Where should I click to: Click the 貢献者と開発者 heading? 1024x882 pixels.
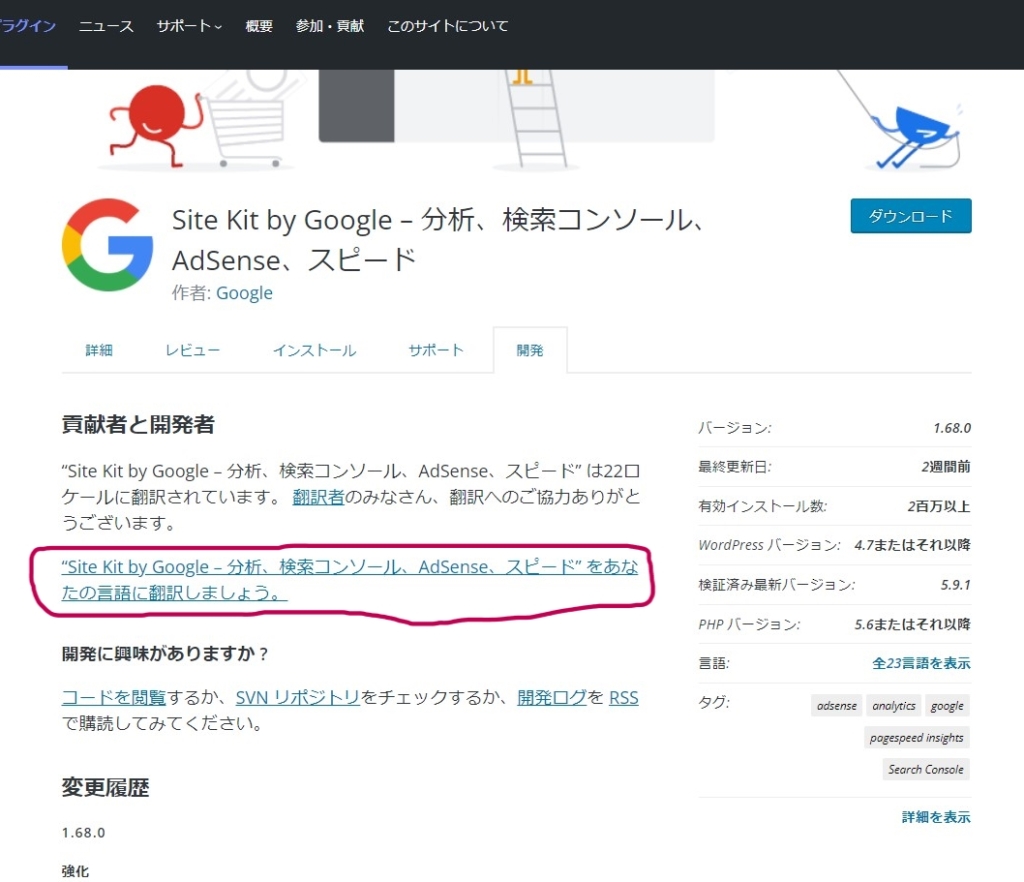[138, 424]
